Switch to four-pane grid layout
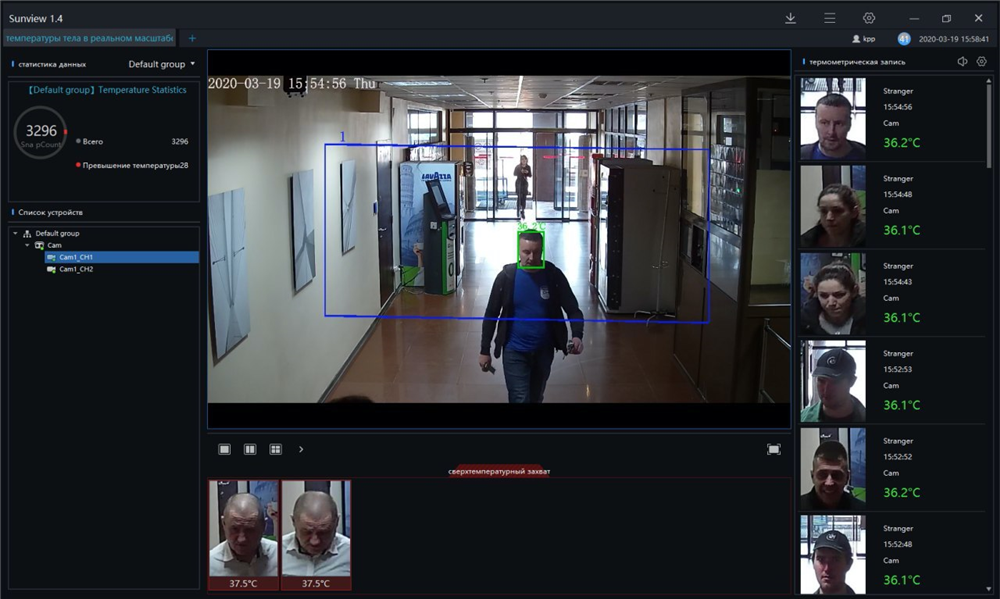Screen dimensions: 1000x599 (276, 449)
